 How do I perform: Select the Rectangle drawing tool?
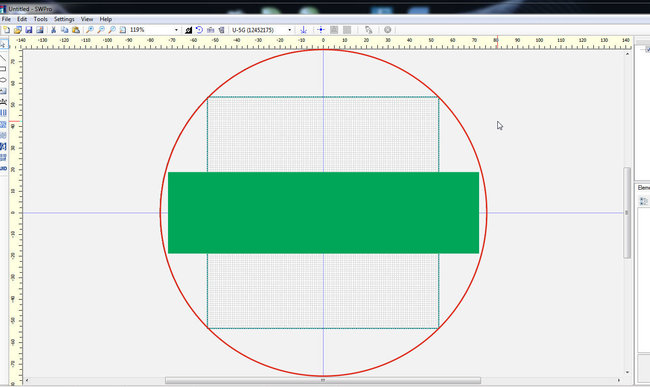pos(3,69)
